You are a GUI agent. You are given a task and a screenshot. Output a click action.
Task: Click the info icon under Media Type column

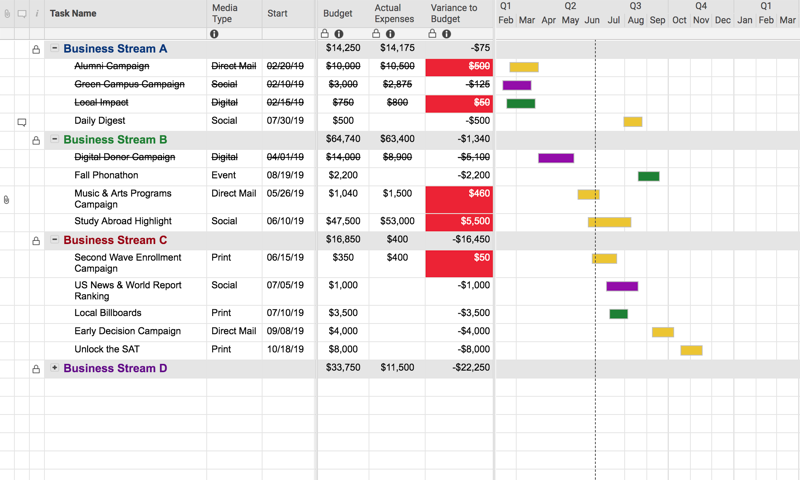[x=215, y=34]
